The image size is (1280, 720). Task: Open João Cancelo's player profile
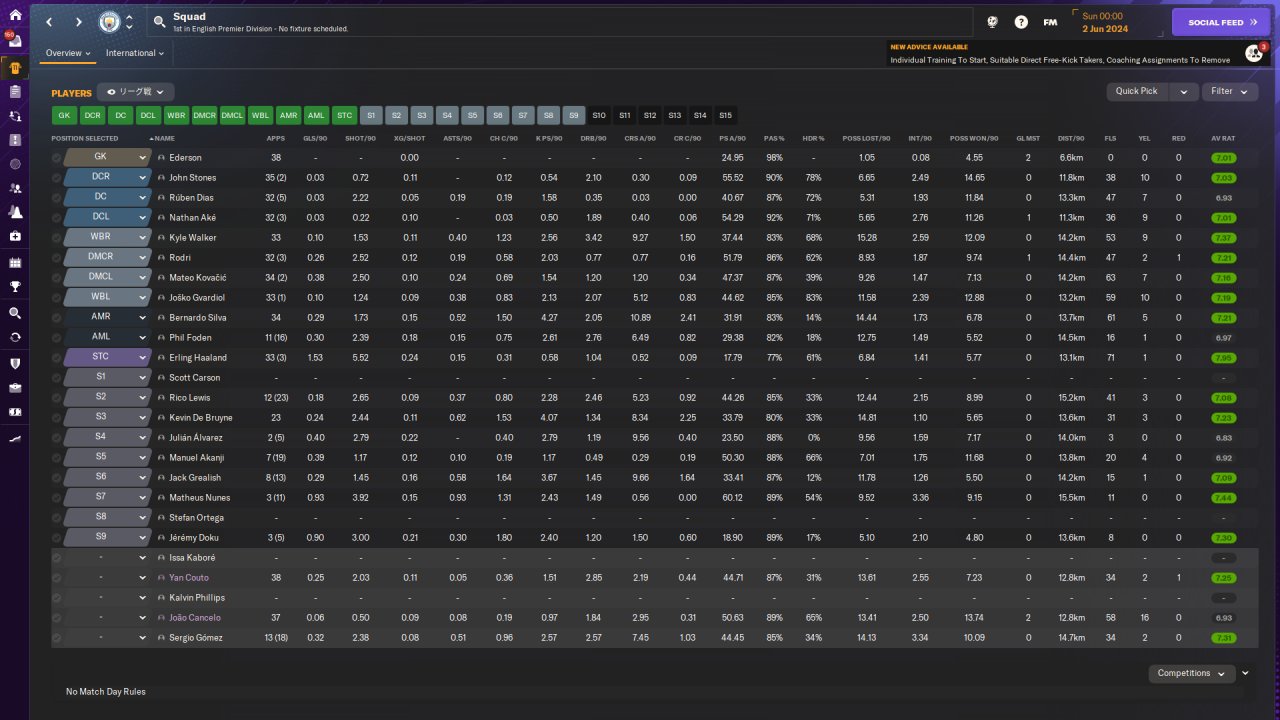click(x=196, y=617)
